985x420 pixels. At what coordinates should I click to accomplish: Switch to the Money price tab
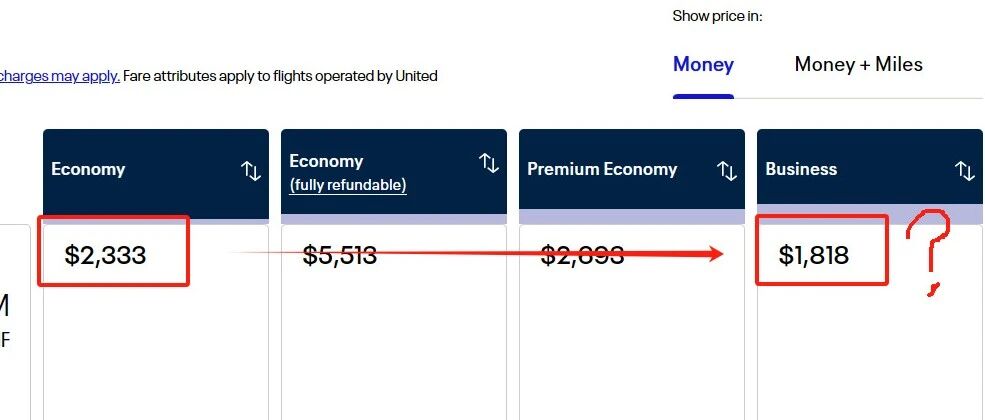[703, 65]
